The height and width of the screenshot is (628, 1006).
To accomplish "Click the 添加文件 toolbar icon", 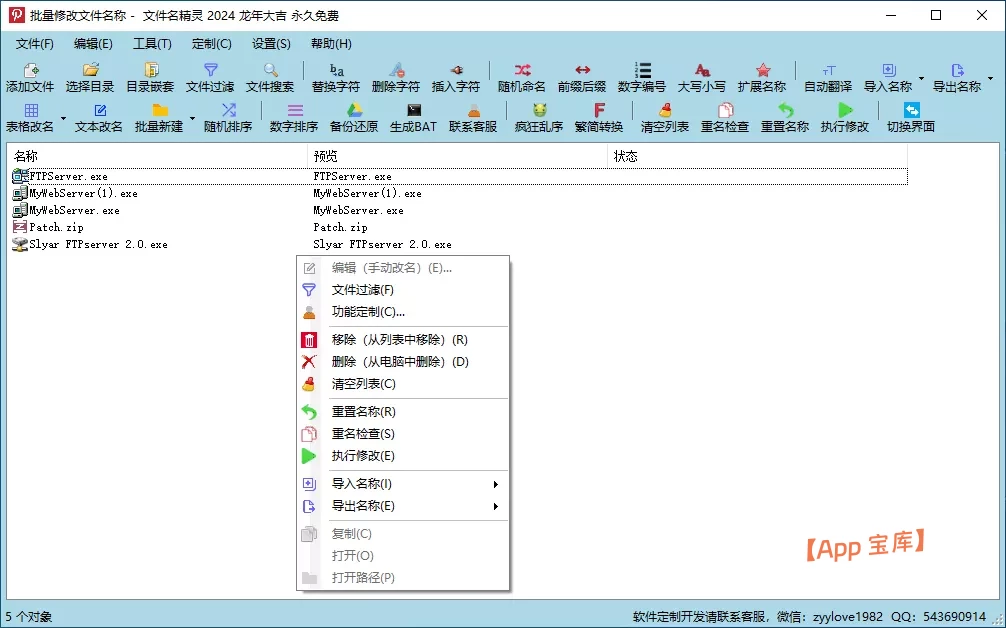I will click(30, 78).
